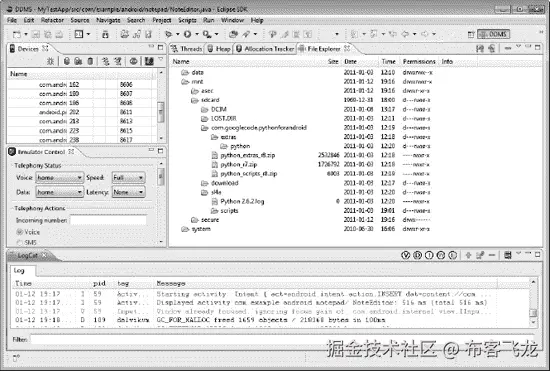Screen dimensions: 550x371
Task: Click Update Threads icon in Devices toolbar
Action: 105,61
